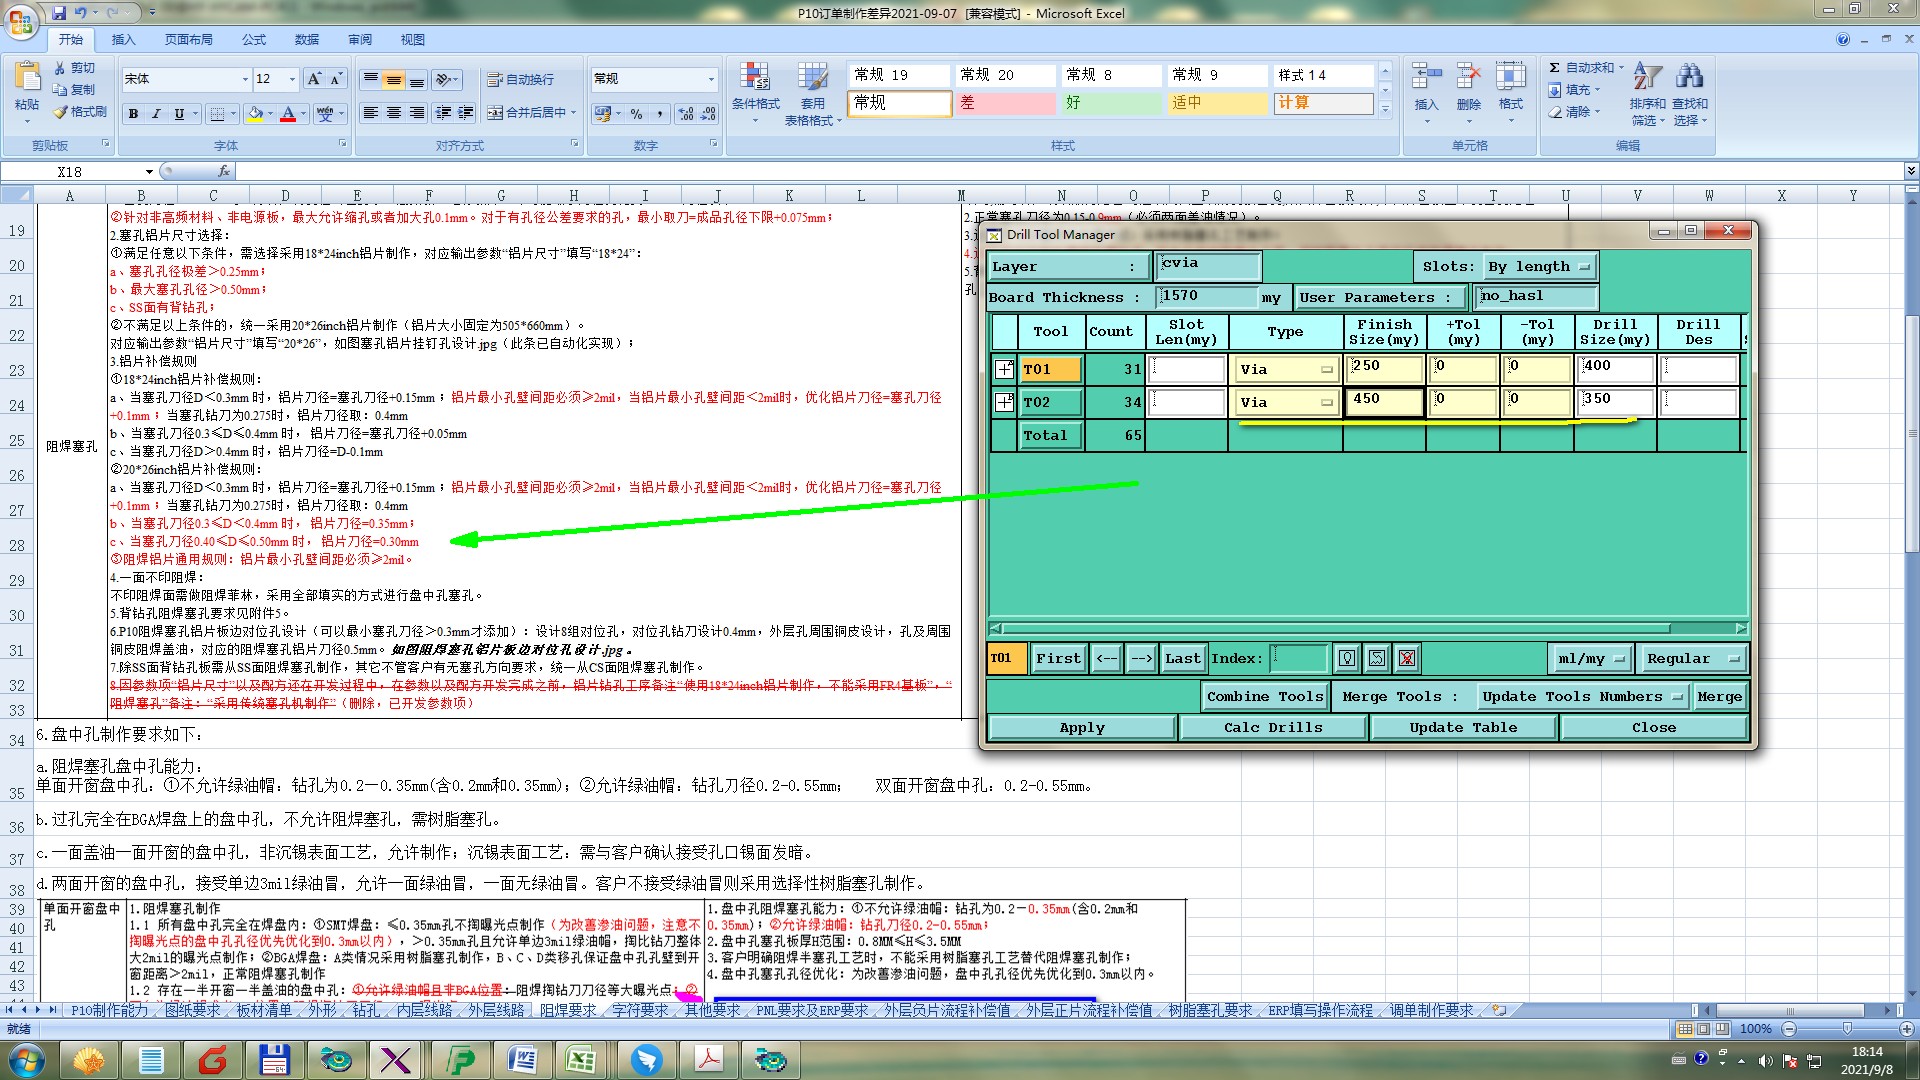Click the Apply button in Drill Tool Manager
This screenshot has height=1080, width=1920.
(x=1081, y=727)
